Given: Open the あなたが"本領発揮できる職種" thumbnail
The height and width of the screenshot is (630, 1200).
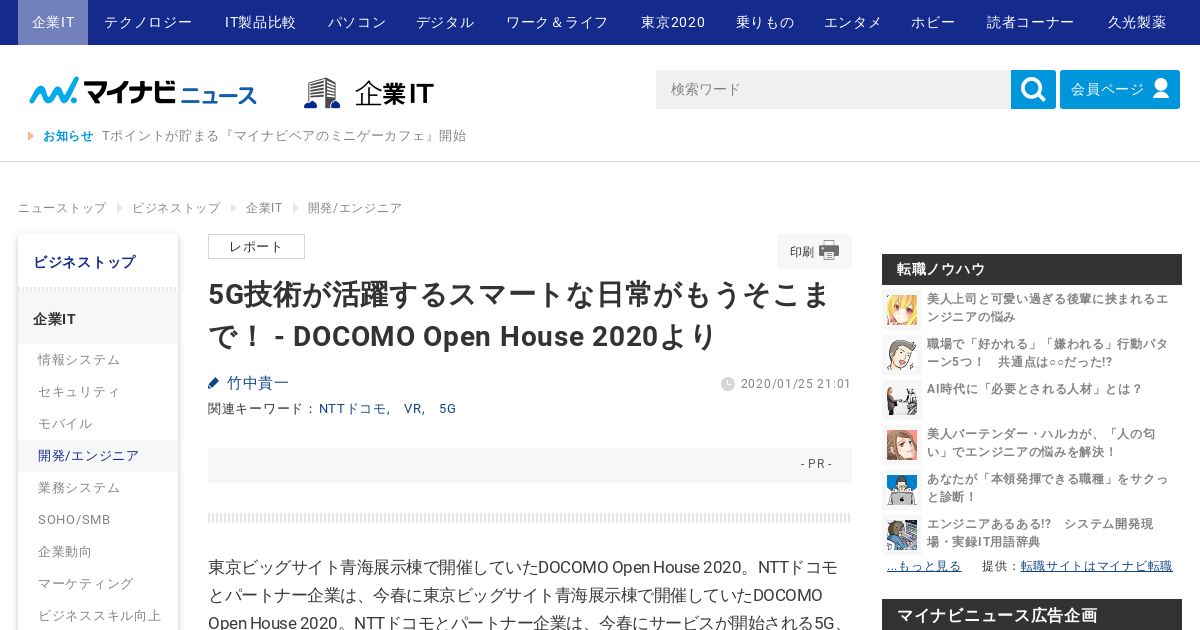Looking at the screenshot, I should tap(902, 489).
